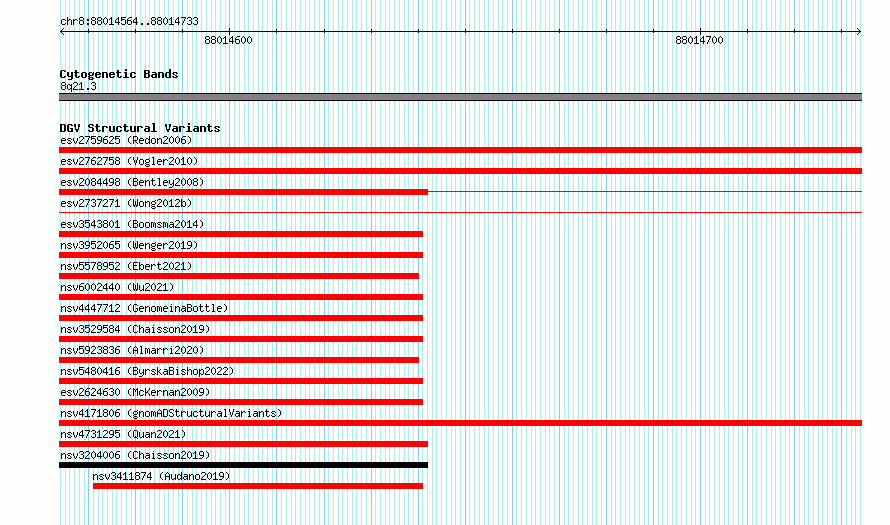Click the nsv5578952 (Ebert2021) label
The image size is (890, 525).
126,266
